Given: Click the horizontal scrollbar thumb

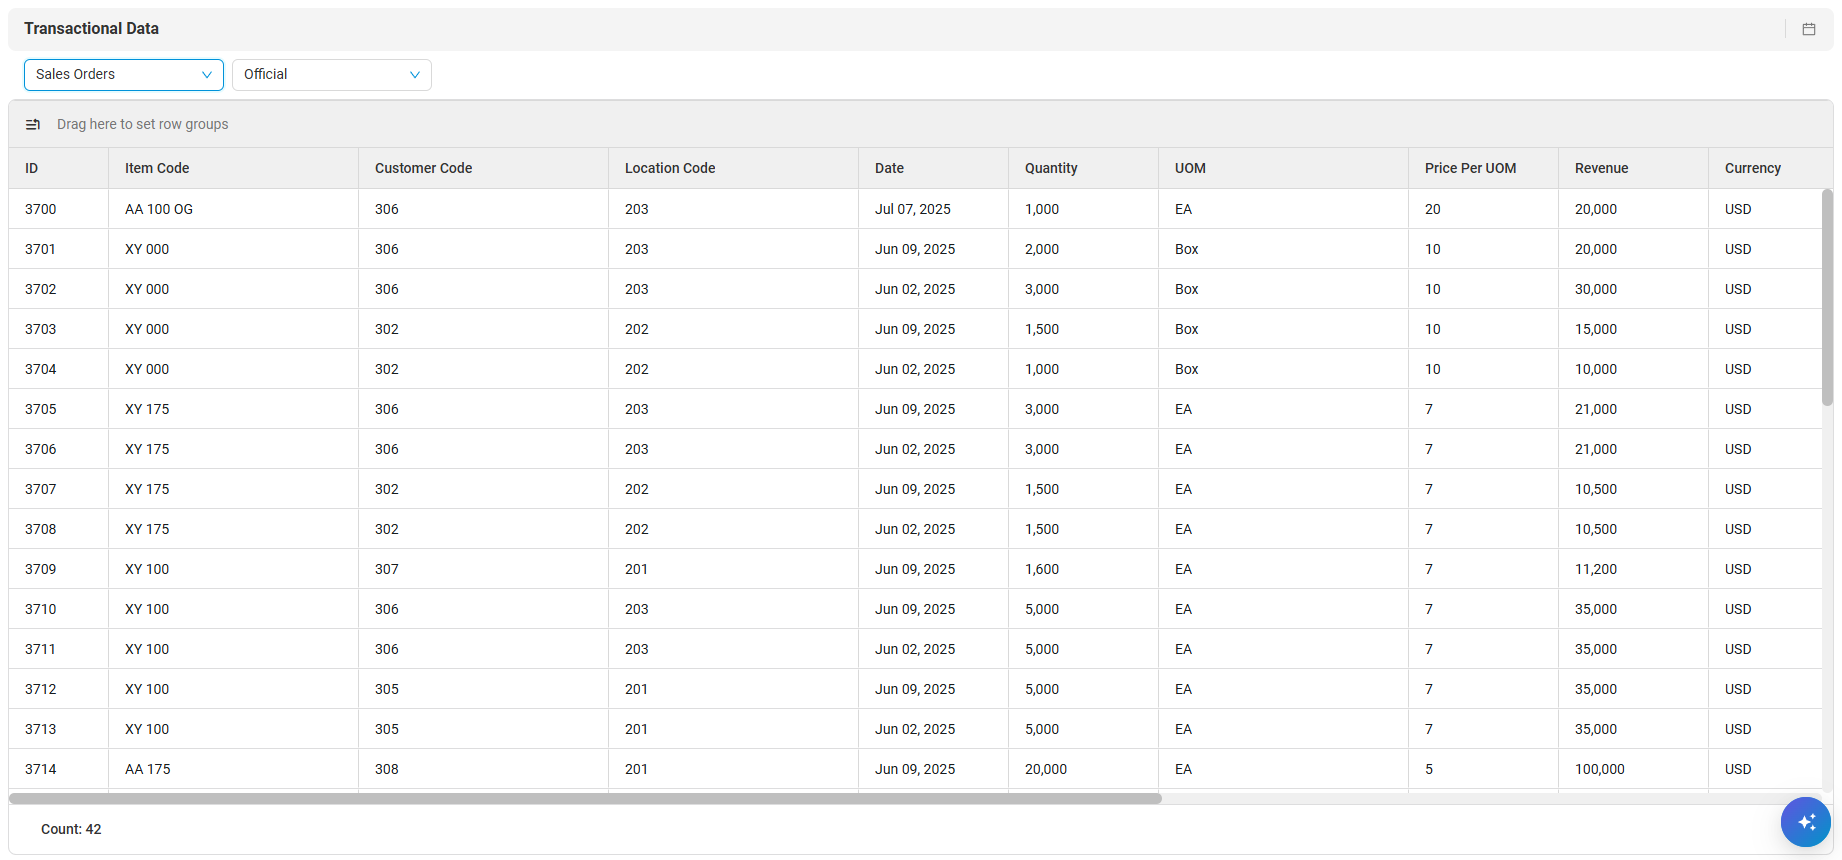Looking at the screenshot, I should [x=585, y=798].
